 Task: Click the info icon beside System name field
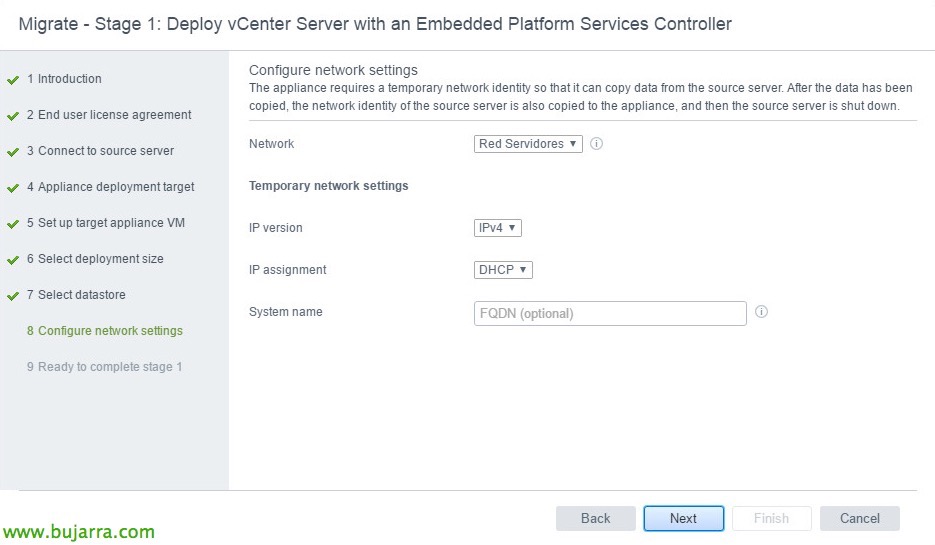point(761,312)
